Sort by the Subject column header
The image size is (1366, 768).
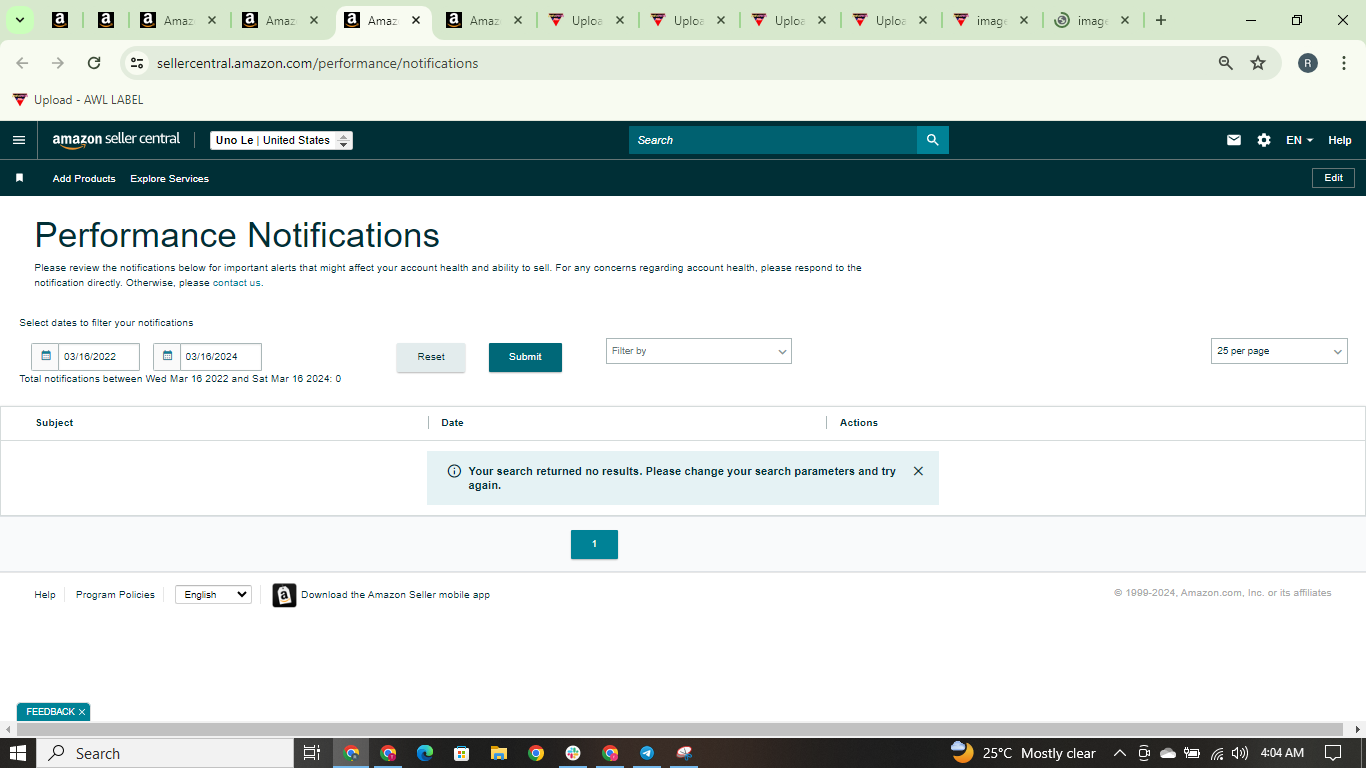point(54,423)
